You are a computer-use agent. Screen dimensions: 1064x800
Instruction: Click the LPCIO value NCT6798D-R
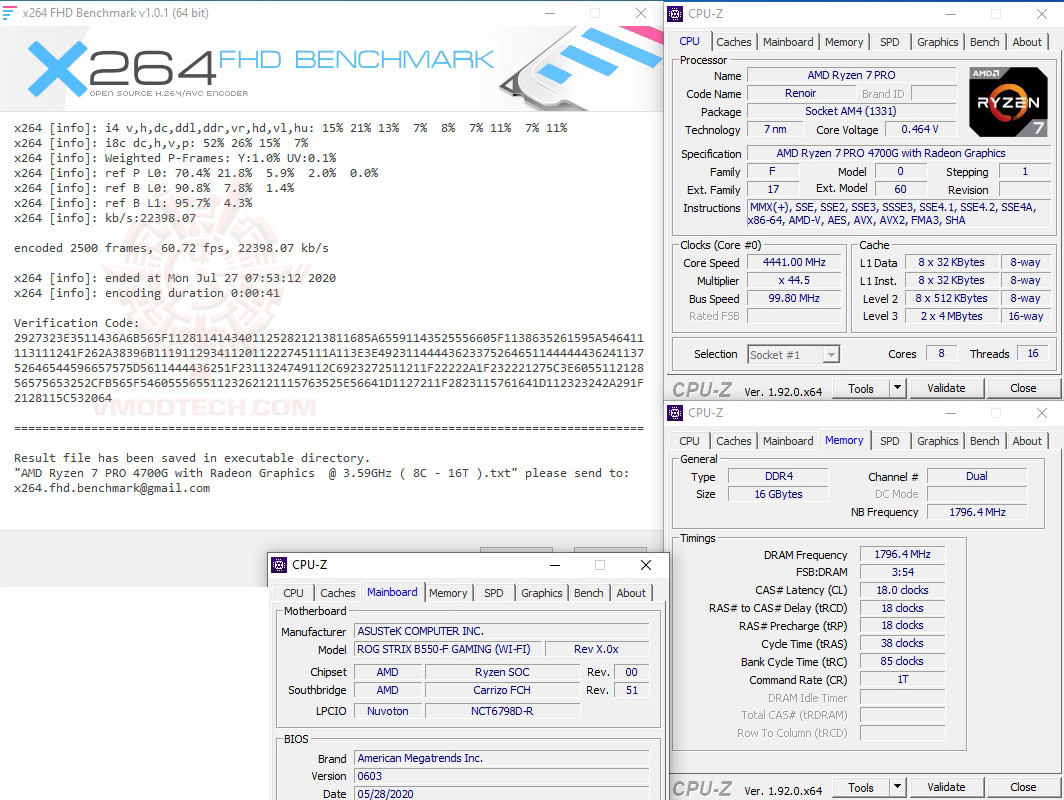[502, 711]
